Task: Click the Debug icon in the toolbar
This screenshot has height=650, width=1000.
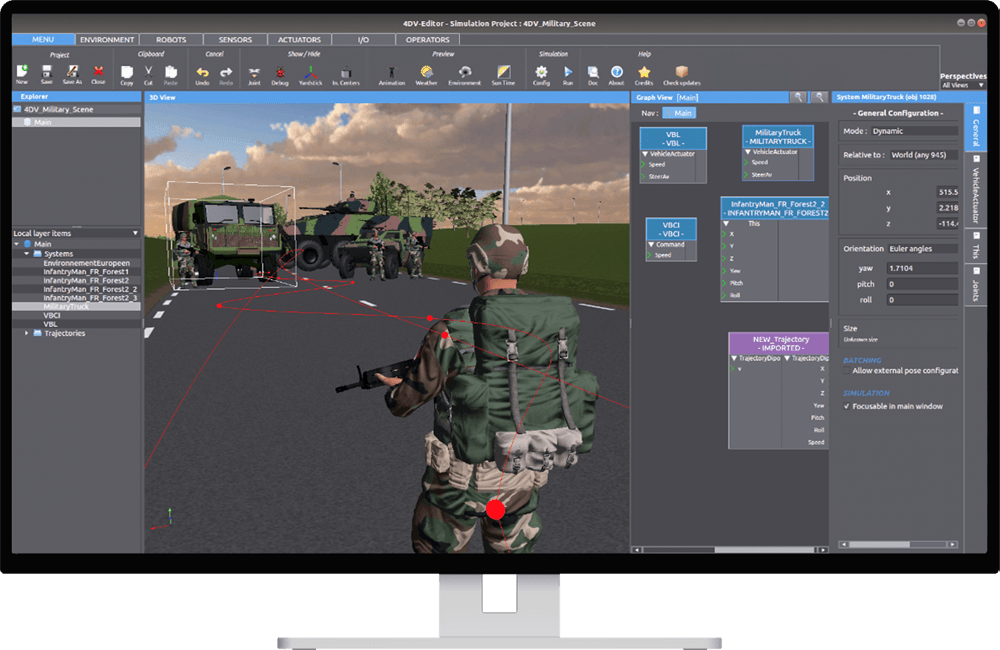Action: 280,70
